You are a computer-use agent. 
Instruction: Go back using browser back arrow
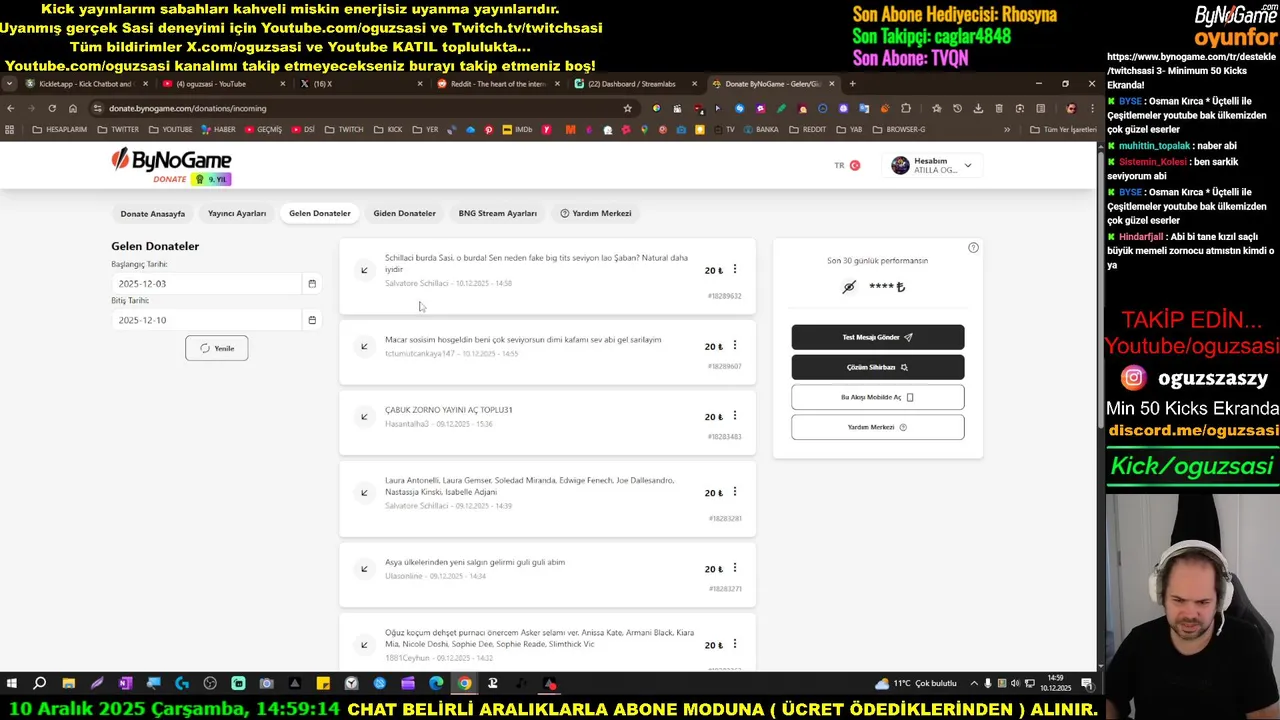coord(11,108)
